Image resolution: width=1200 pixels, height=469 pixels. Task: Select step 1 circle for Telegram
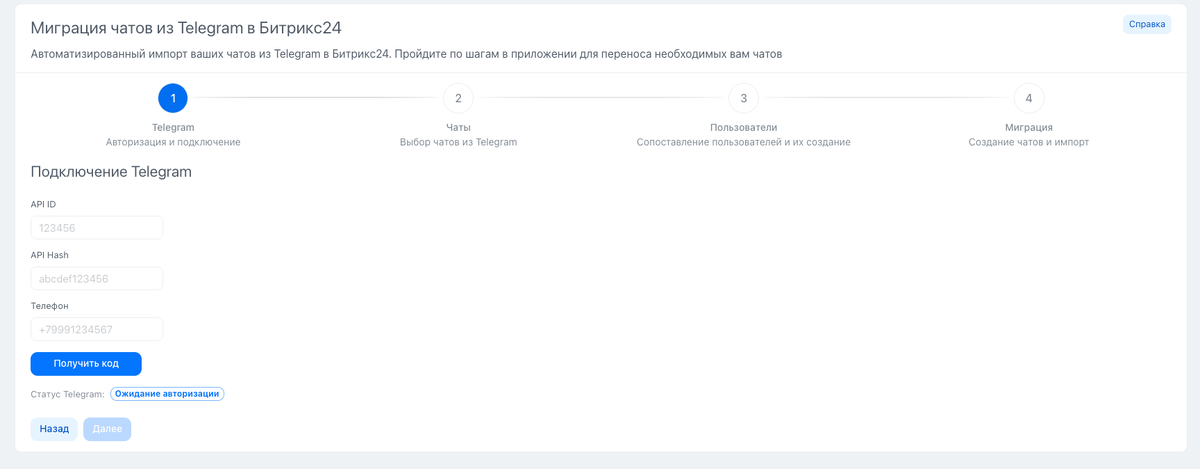pos(173,98)
